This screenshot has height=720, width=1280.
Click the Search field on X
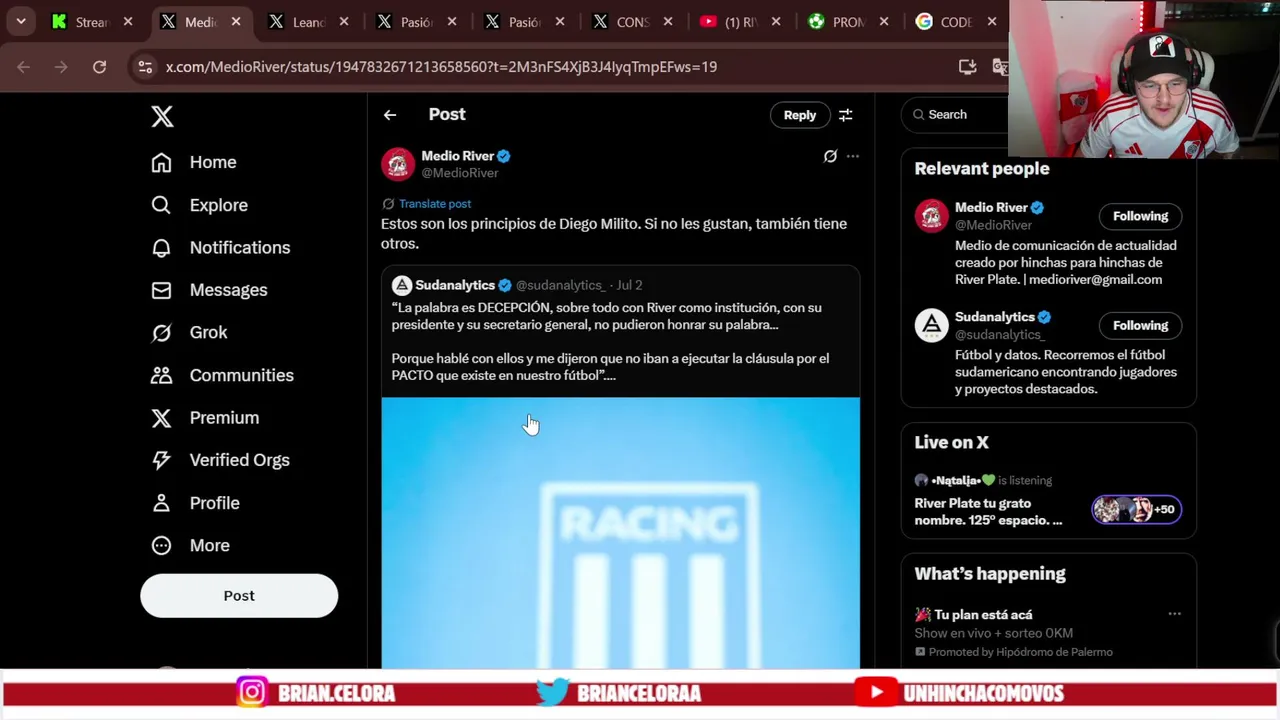955,115
